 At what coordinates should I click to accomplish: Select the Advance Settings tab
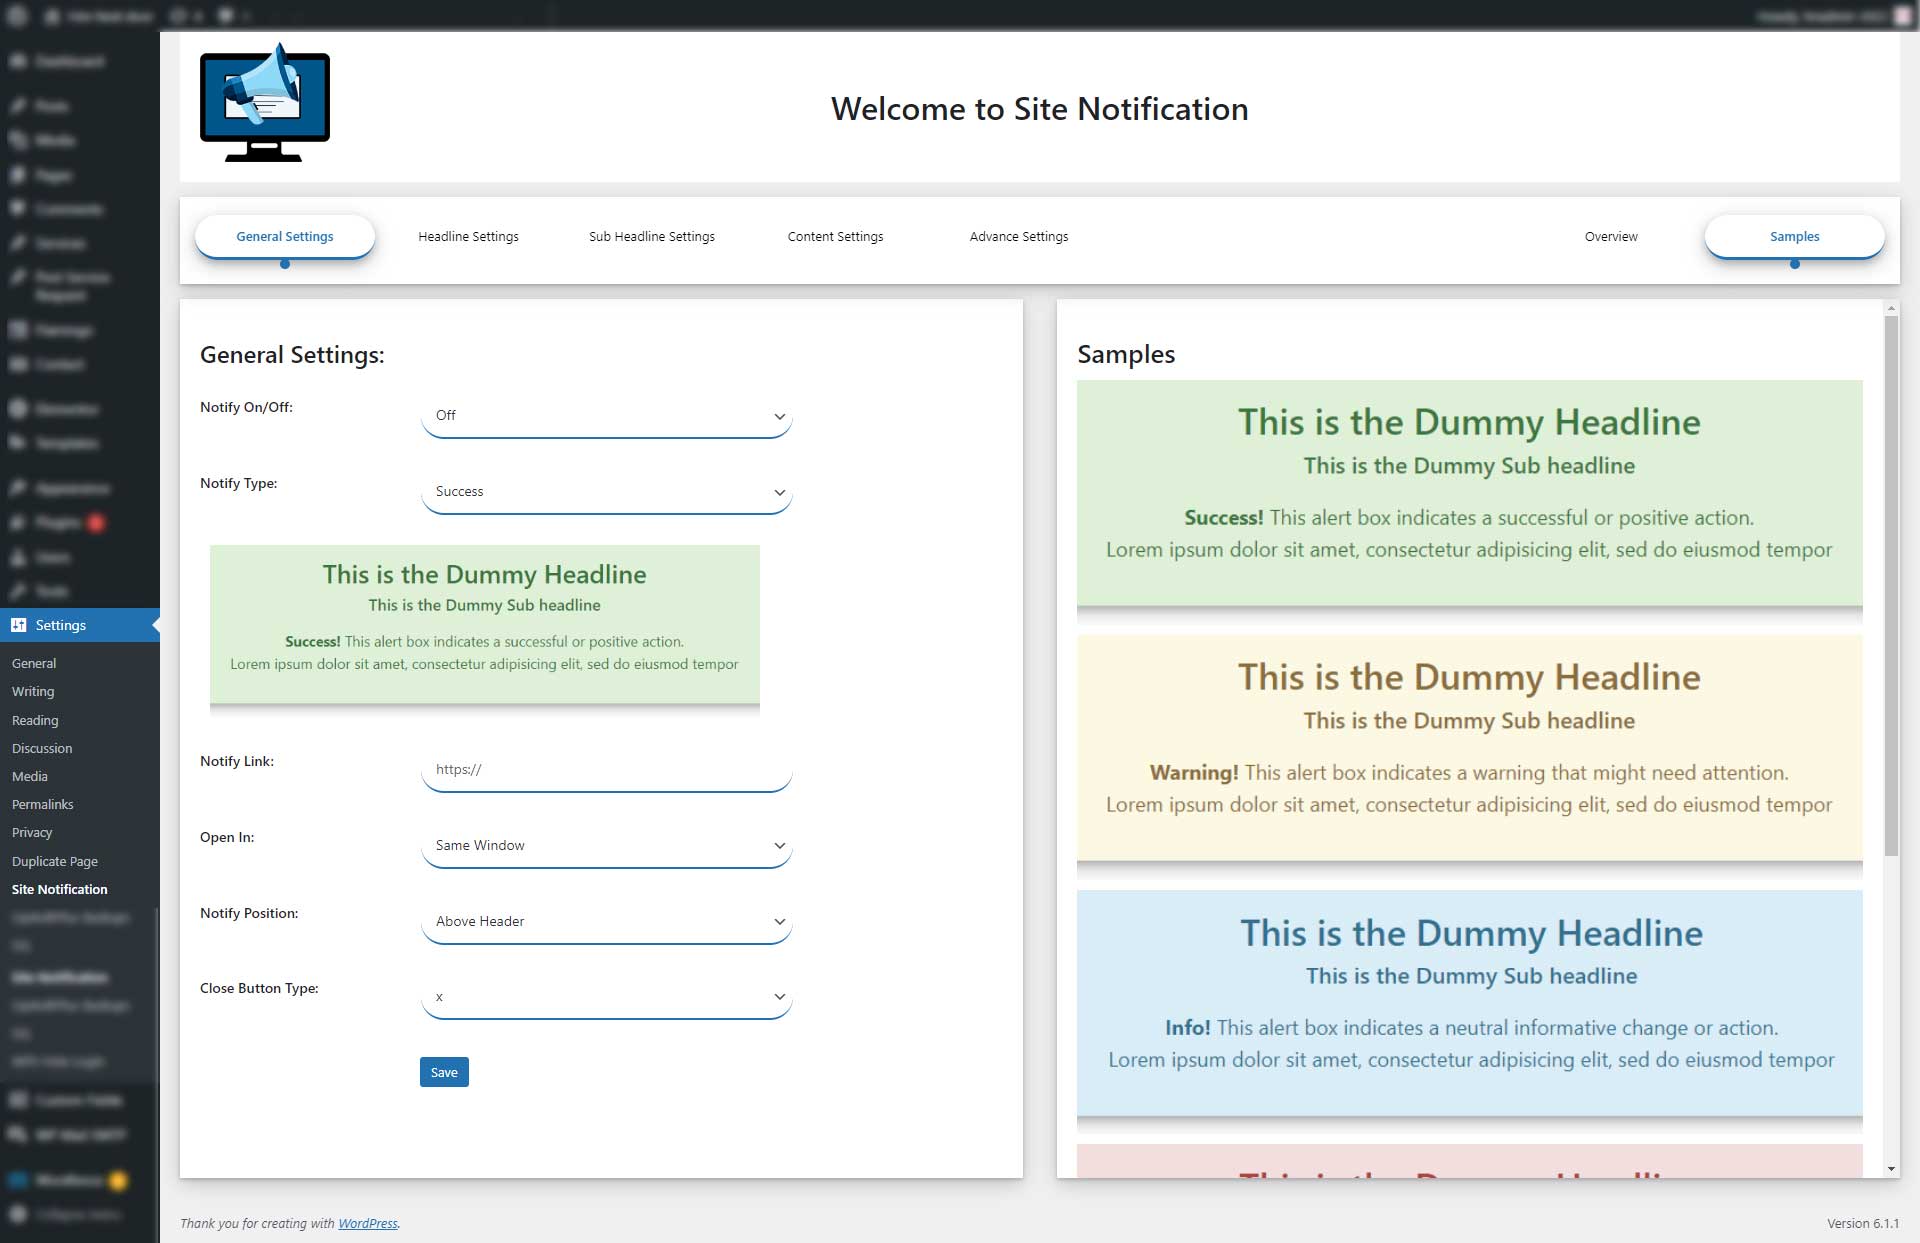[x=1018, y=237]
